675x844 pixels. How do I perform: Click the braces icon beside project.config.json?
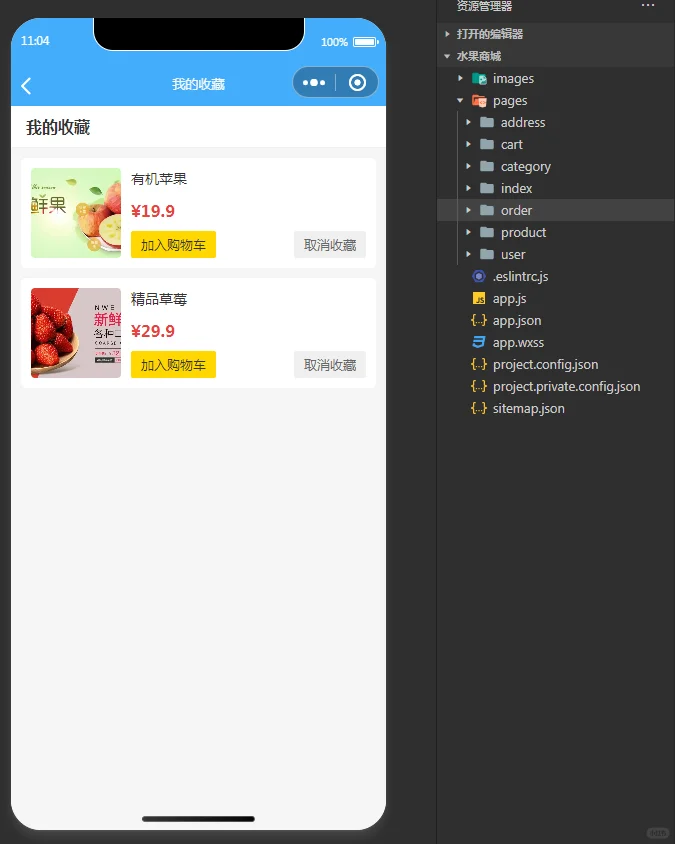pyautogui.click(x=479, y=364)
